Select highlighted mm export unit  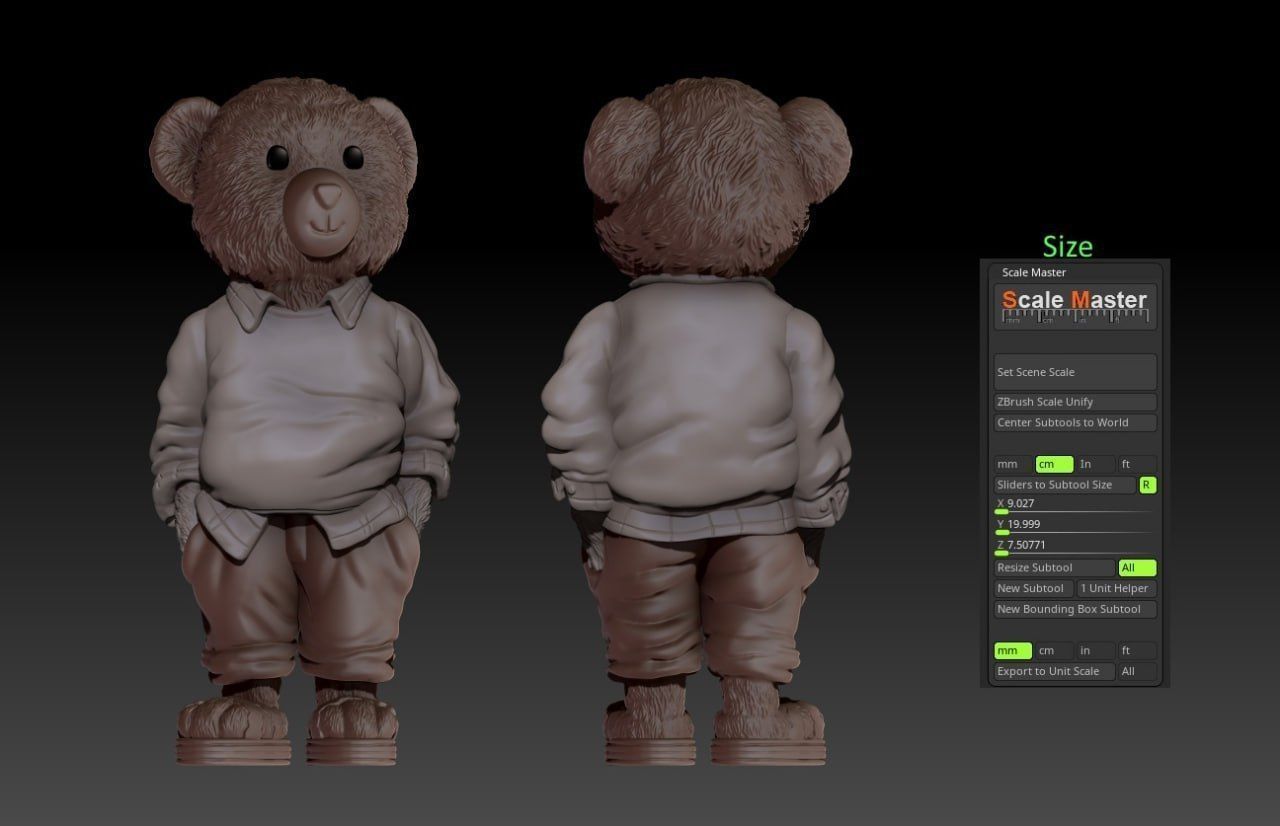1013,651
